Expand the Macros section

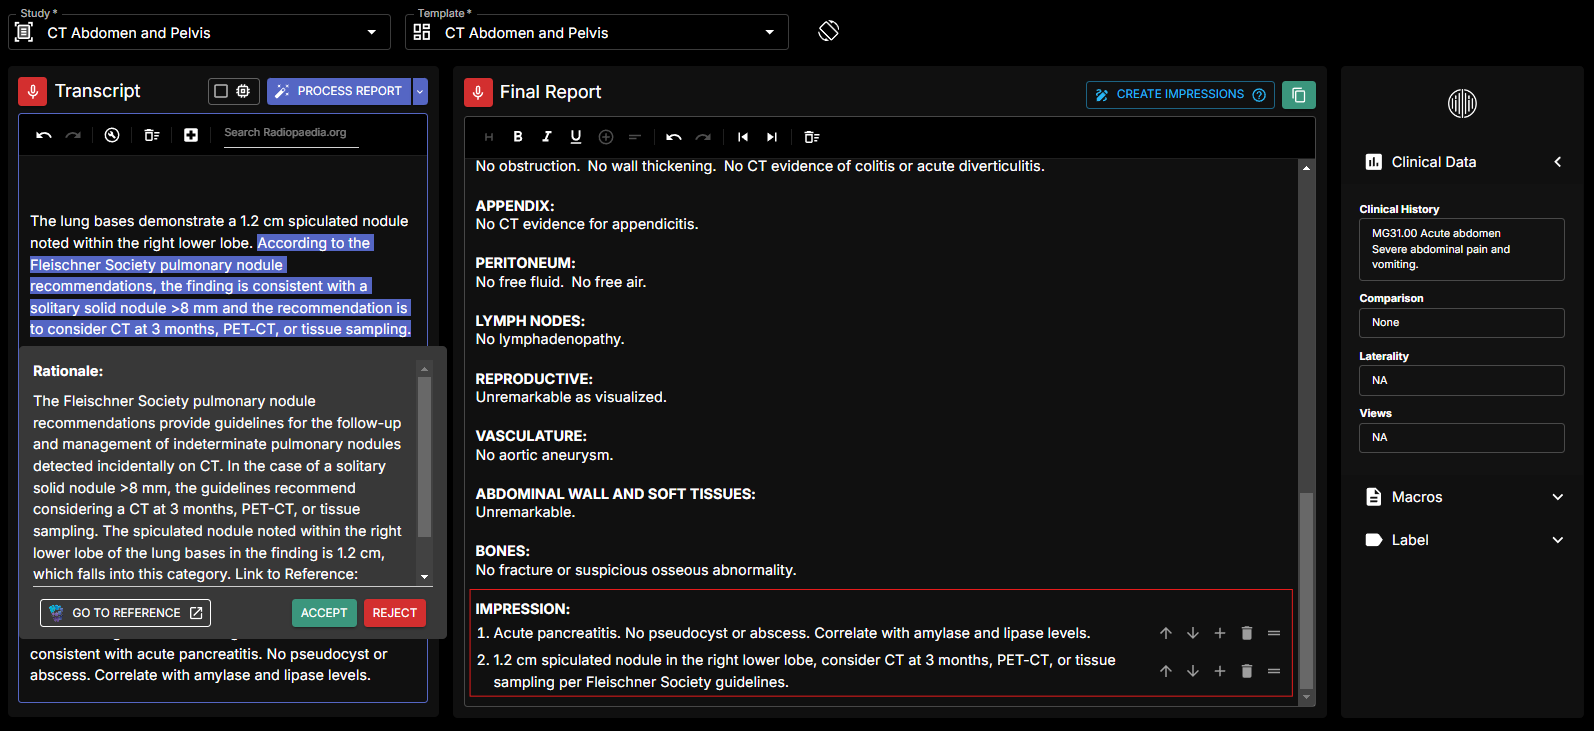pyautogui.click(x=1463, y=497)
